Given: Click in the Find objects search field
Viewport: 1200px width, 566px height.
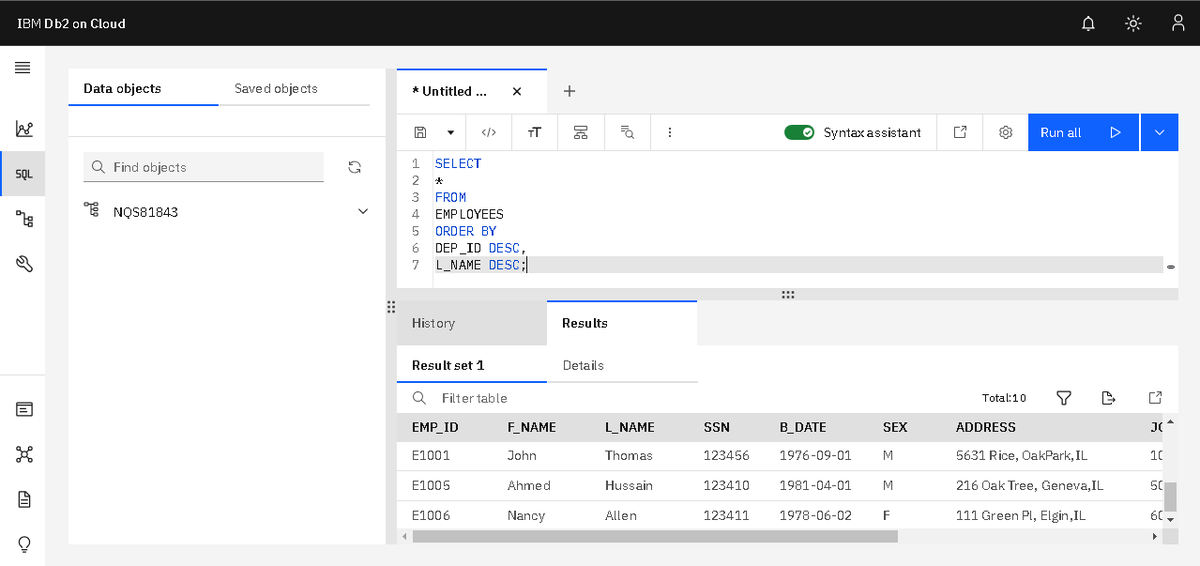Looking at the screenshot, I should tap(204, 167).
